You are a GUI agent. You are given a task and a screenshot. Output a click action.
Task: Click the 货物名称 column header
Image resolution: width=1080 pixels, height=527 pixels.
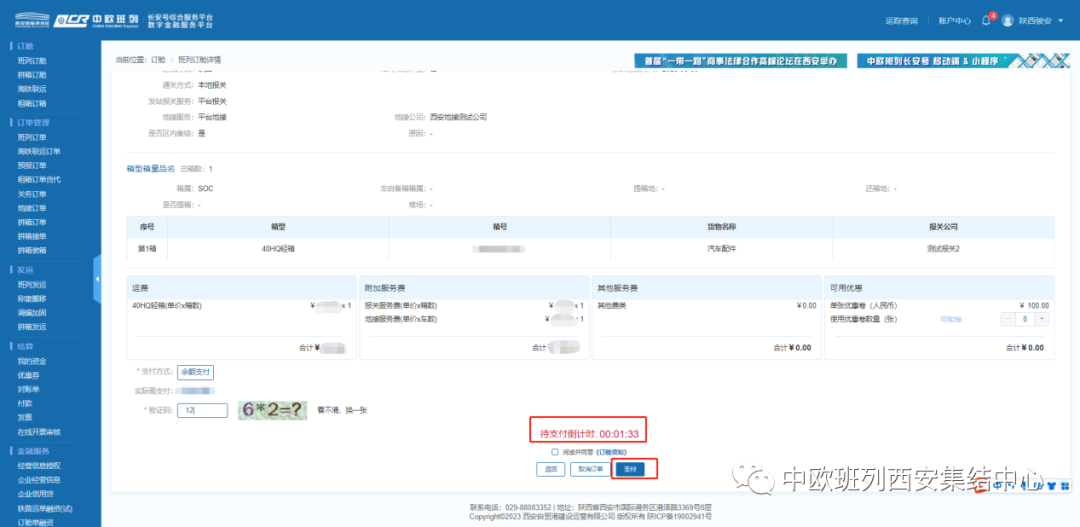[x=721, y=227]
